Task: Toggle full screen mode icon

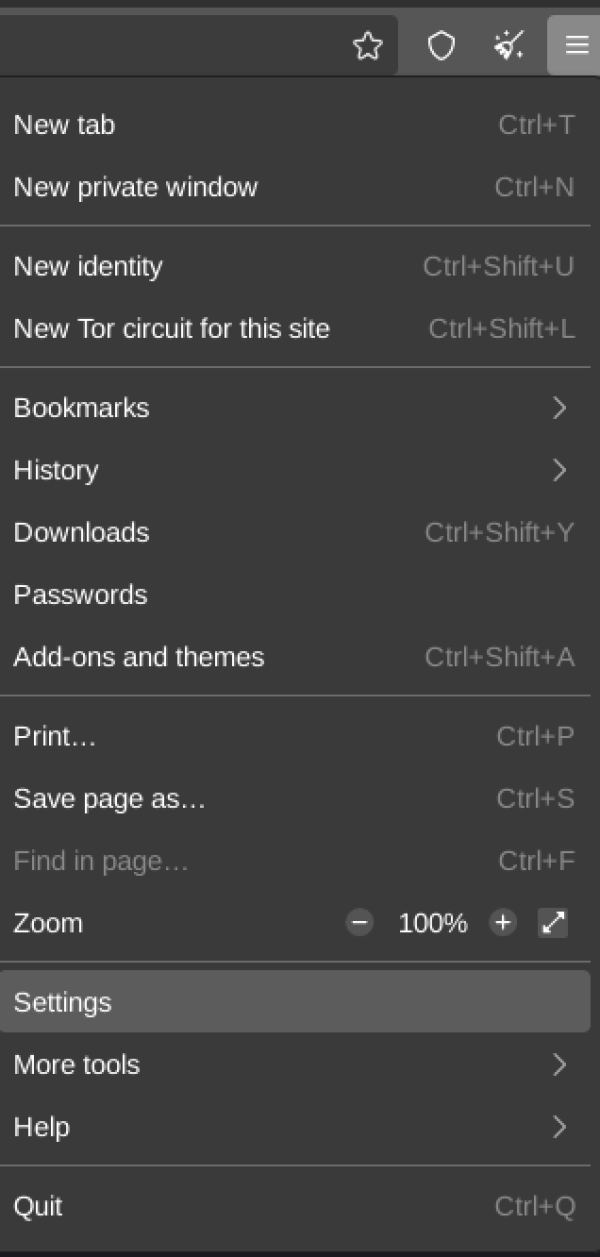Action: pos(553,923)
